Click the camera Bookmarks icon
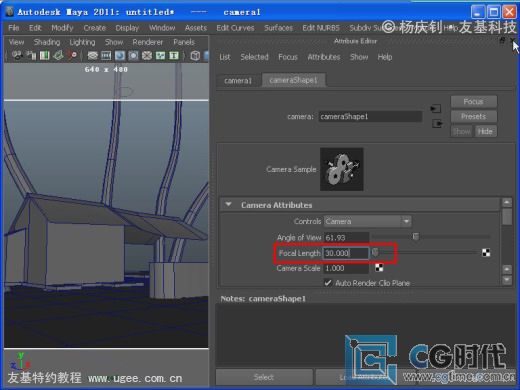 point(44,55)
